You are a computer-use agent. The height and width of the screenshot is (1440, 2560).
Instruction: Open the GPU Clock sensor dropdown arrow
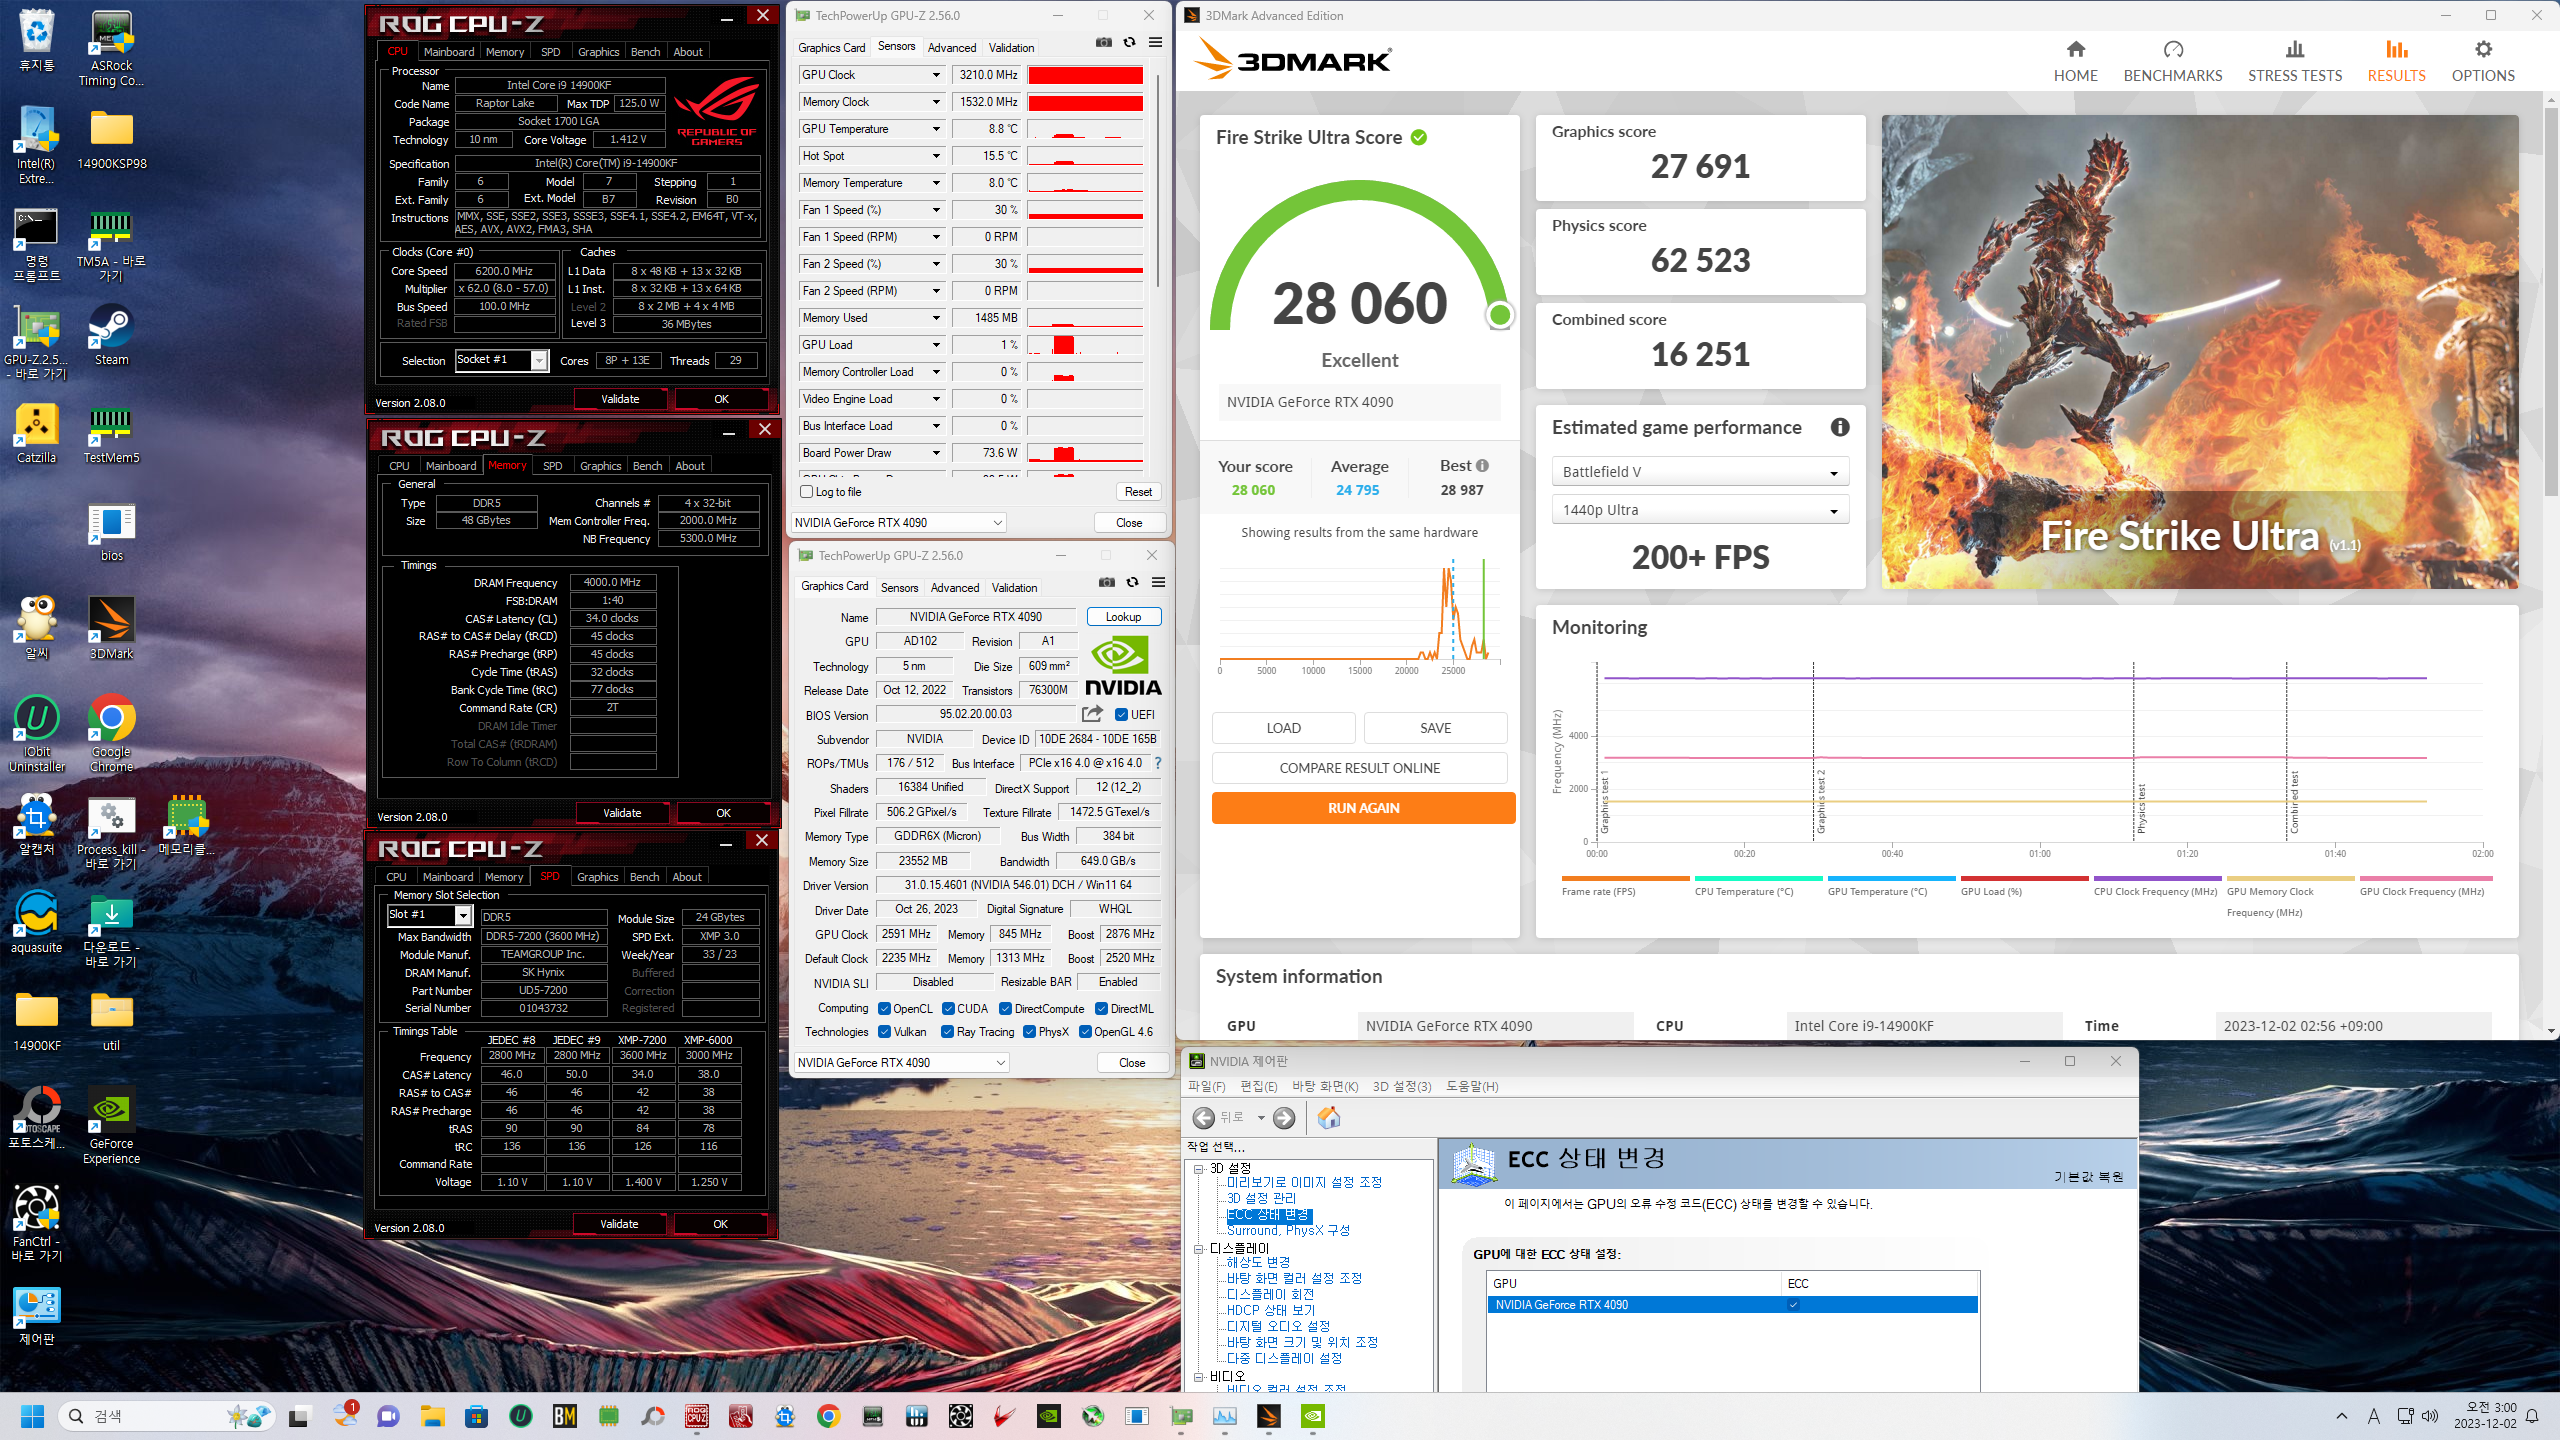pos(936,75)
